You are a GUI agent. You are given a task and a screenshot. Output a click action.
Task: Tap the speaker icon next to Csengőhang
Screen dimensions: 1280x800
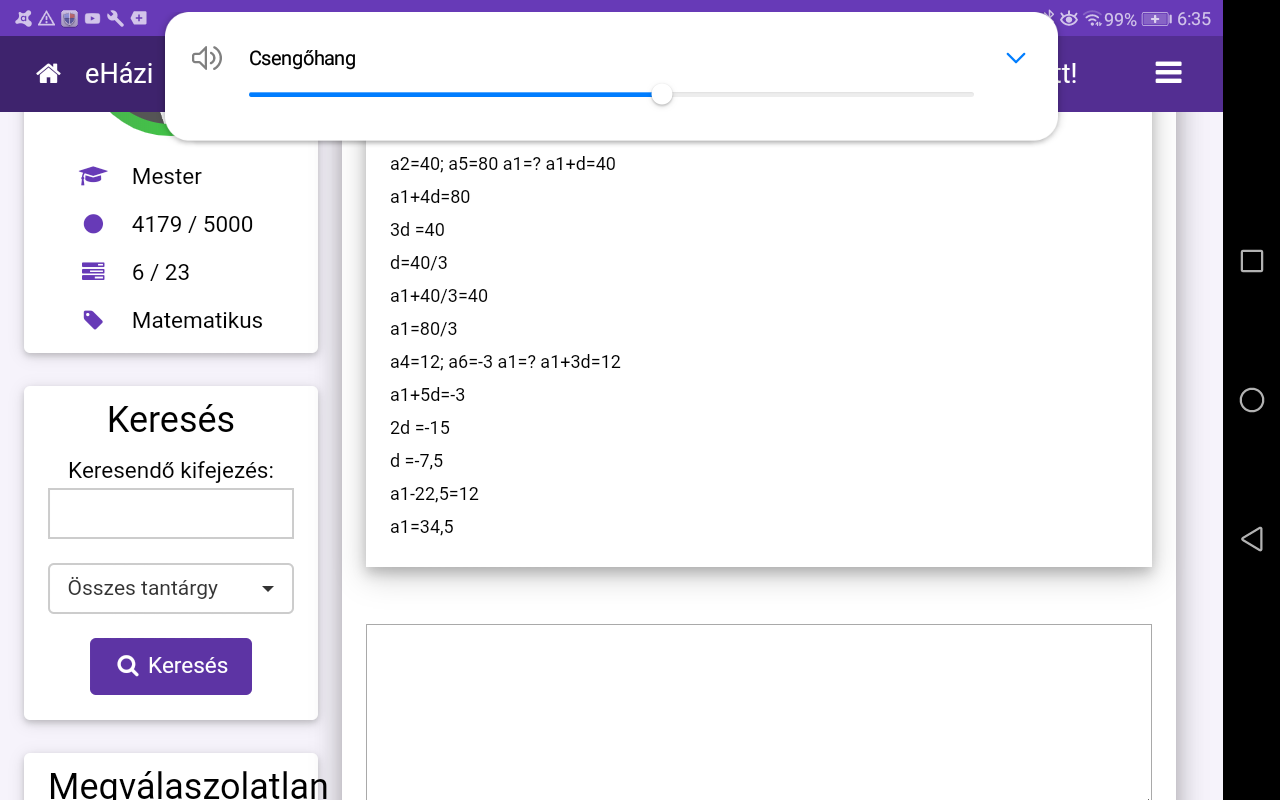(x=206, y=58)
